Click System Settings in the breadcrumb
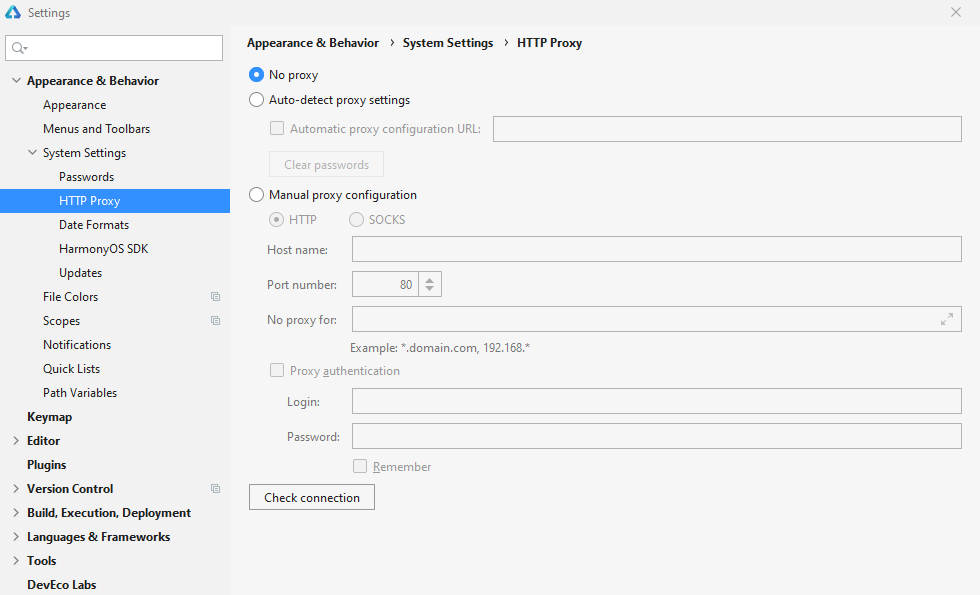Viewport: 980px width, 595px height. click(448, 43)
